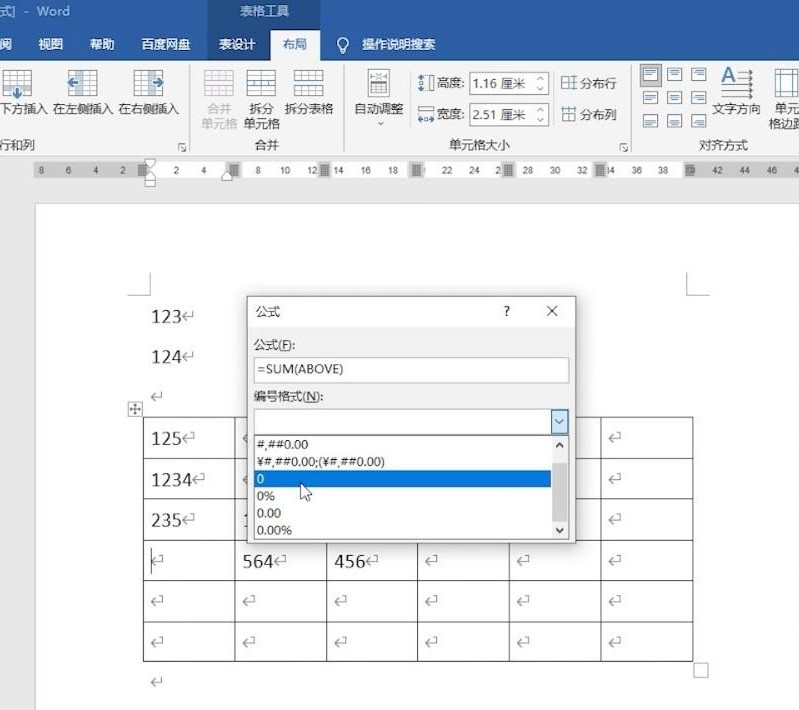This screenshot has height=710, width=799.
Task: Click the ruler left indent square marker
Action: point(150,182)
